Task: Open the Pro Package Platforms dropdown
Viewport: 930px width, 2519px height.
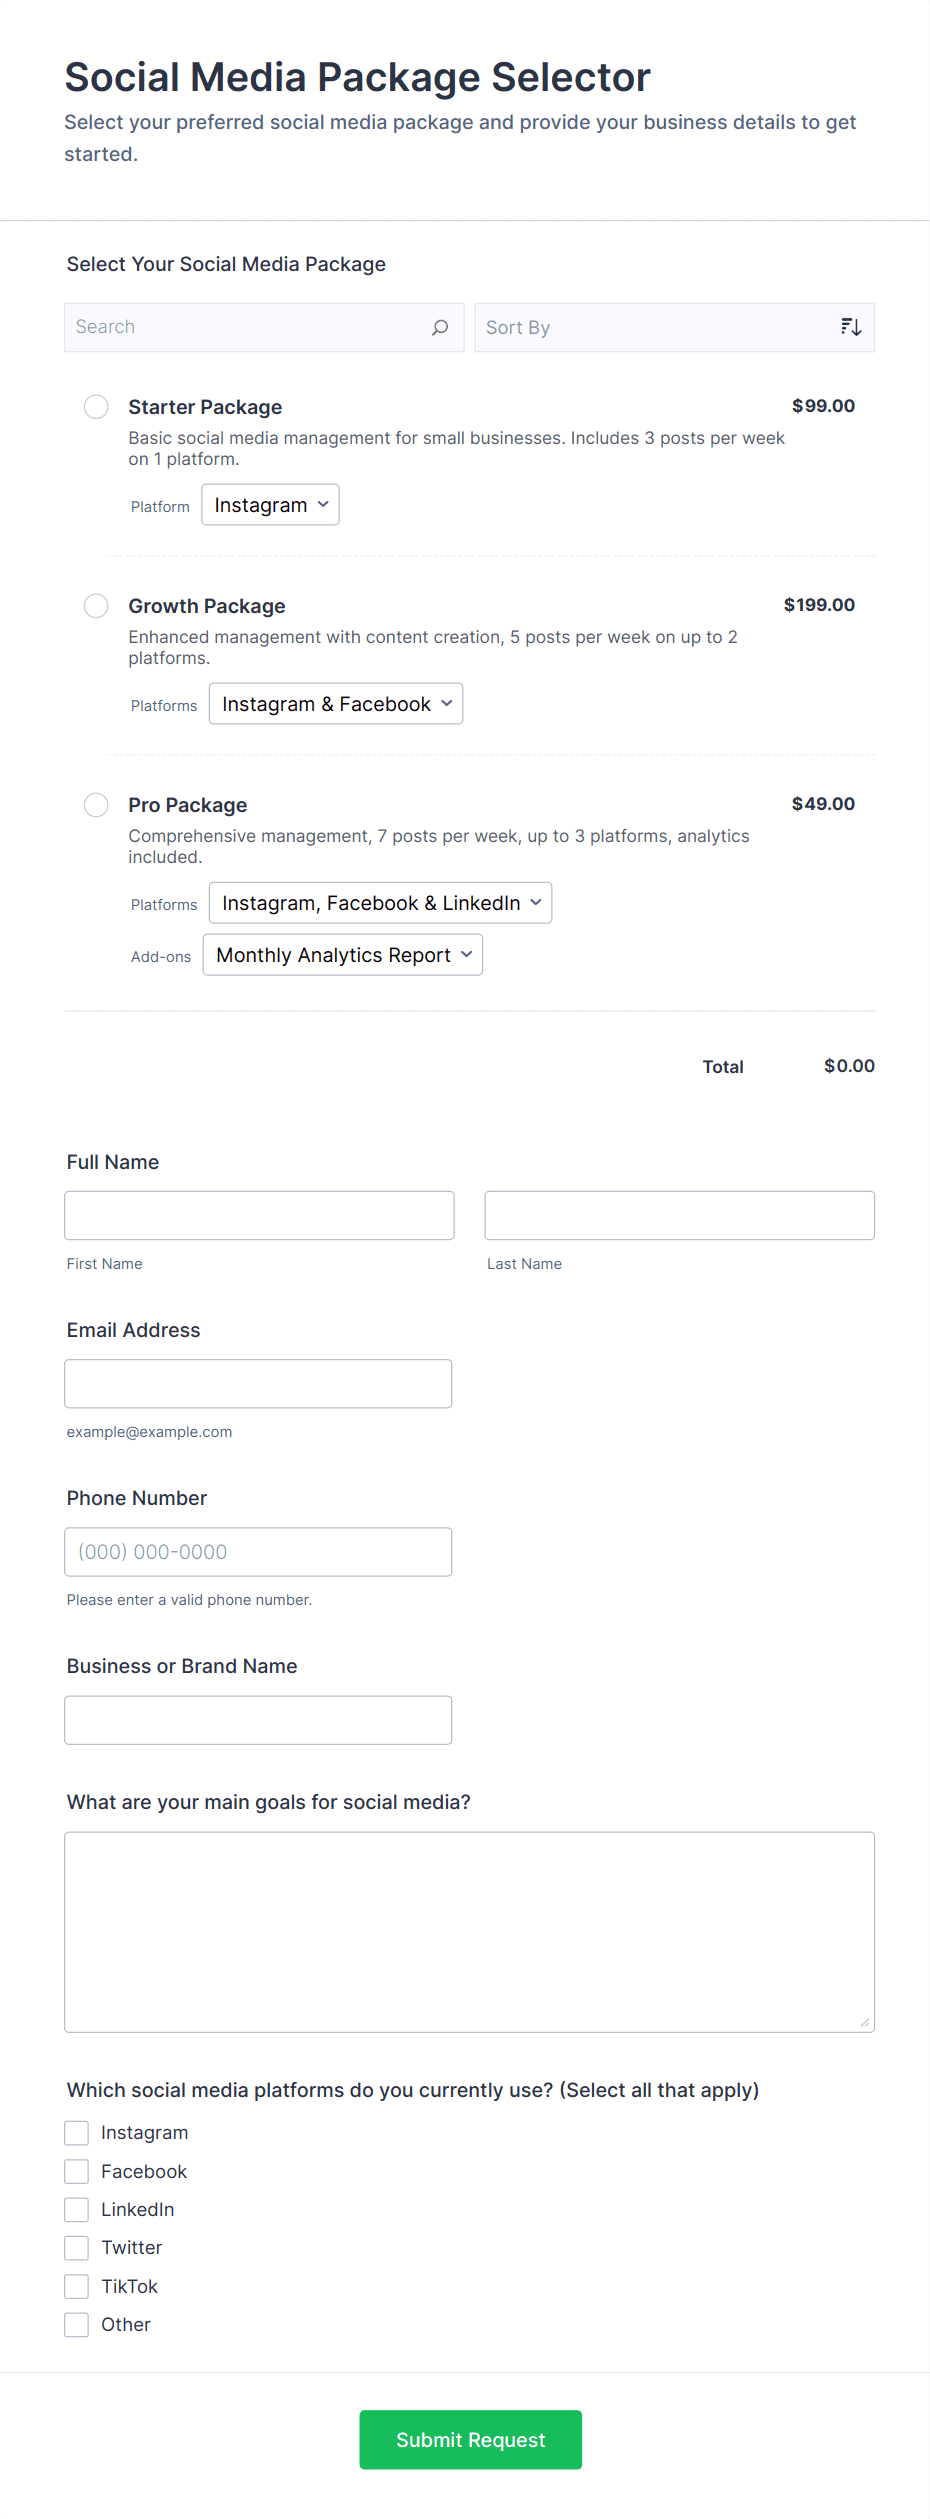Action: coord(380,903)
